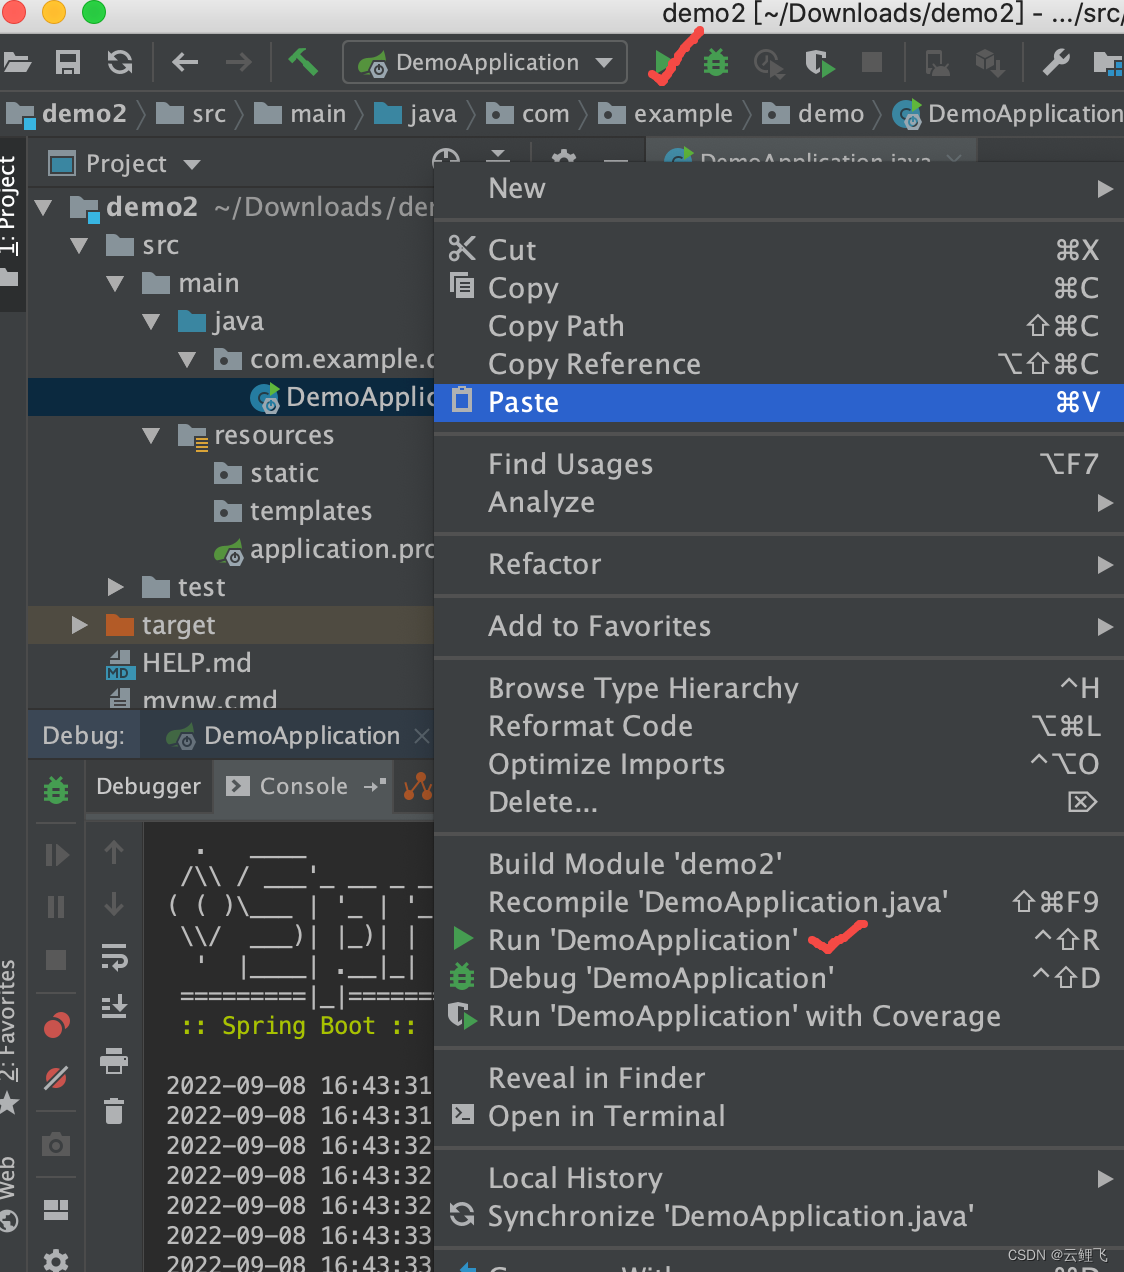The image size is (1124, 1272).
Task: Click the demo2 breadcrumb in the navigation bar
Action: [68, 115]
